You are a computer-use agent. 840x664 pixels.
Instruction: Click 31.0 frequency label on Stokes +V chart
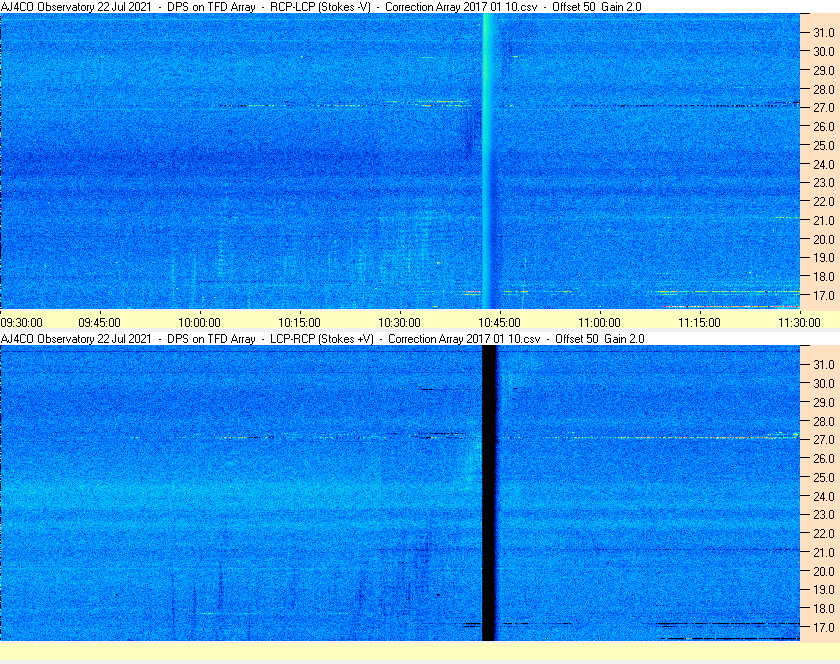click(824, 364)
